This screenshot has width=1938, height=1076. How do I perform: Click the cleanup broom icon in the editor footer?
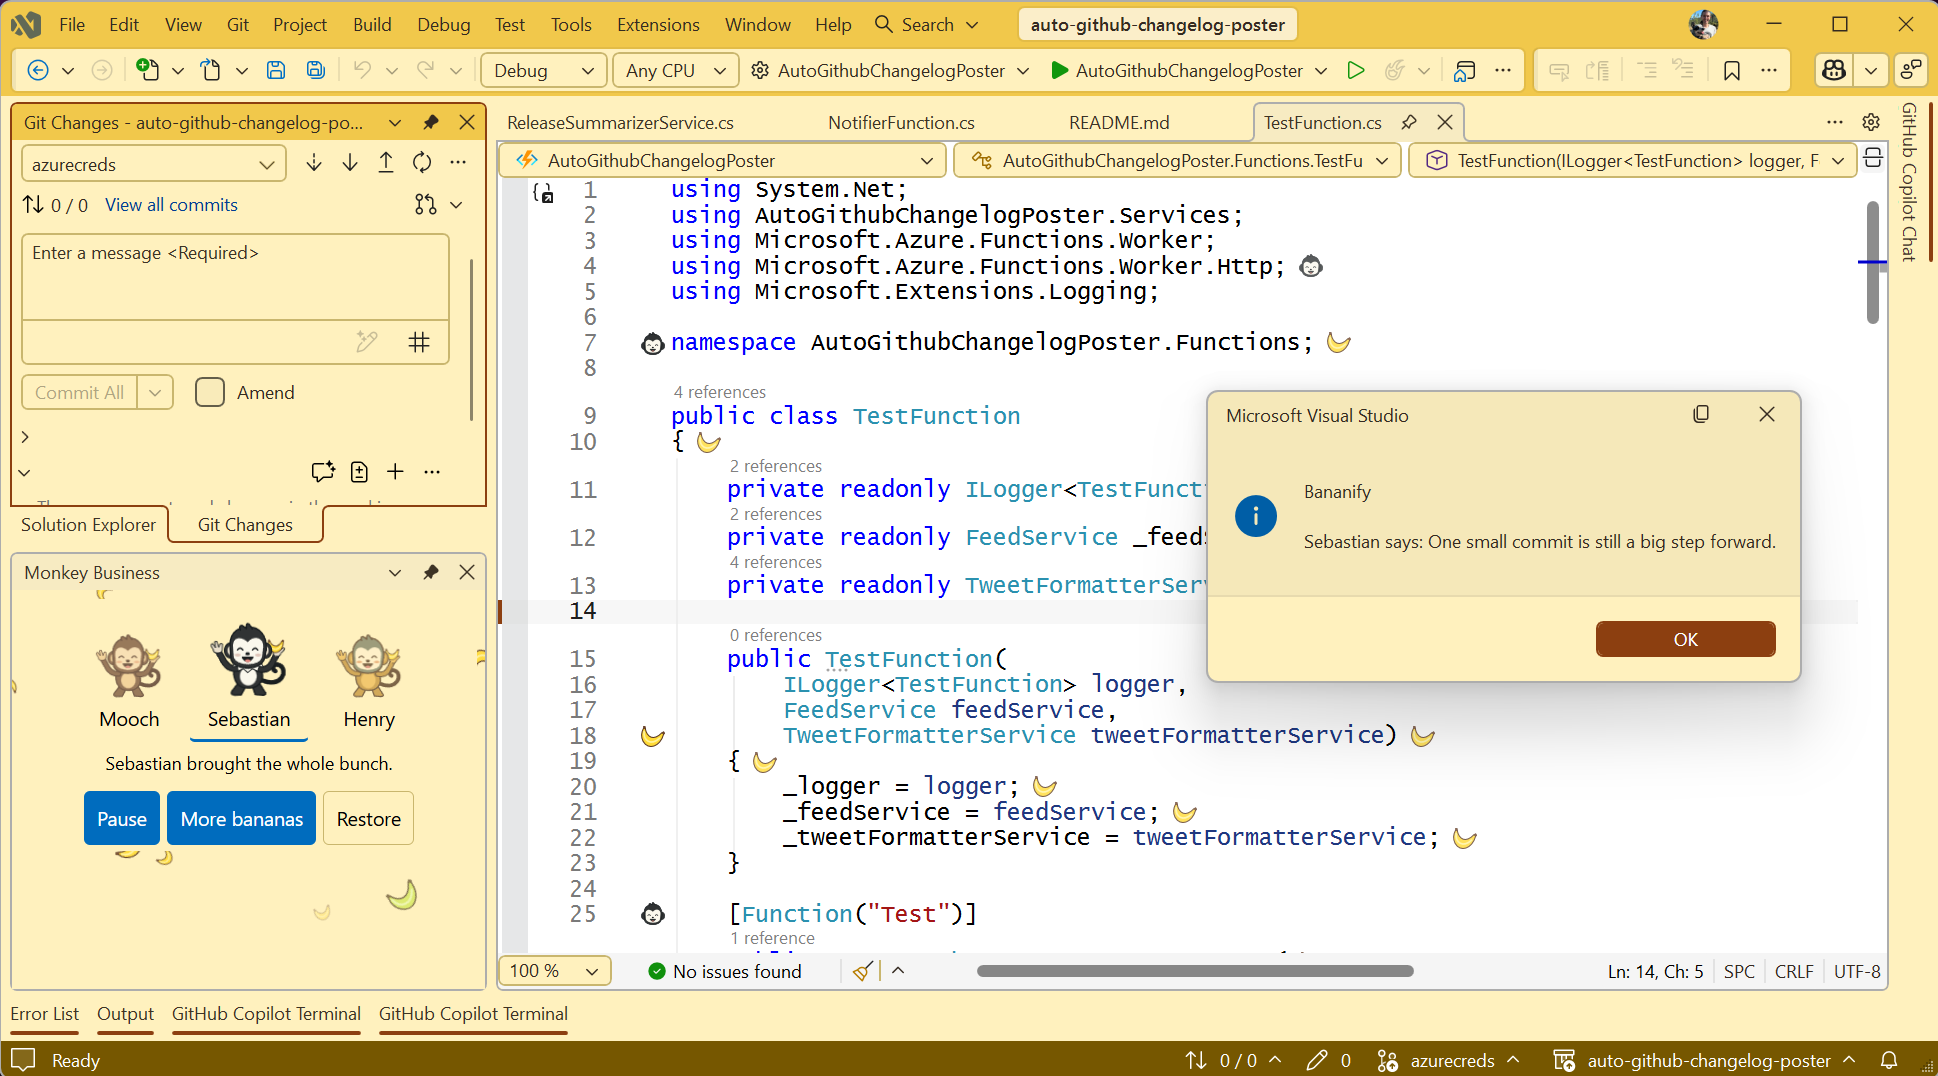point(862,971)
